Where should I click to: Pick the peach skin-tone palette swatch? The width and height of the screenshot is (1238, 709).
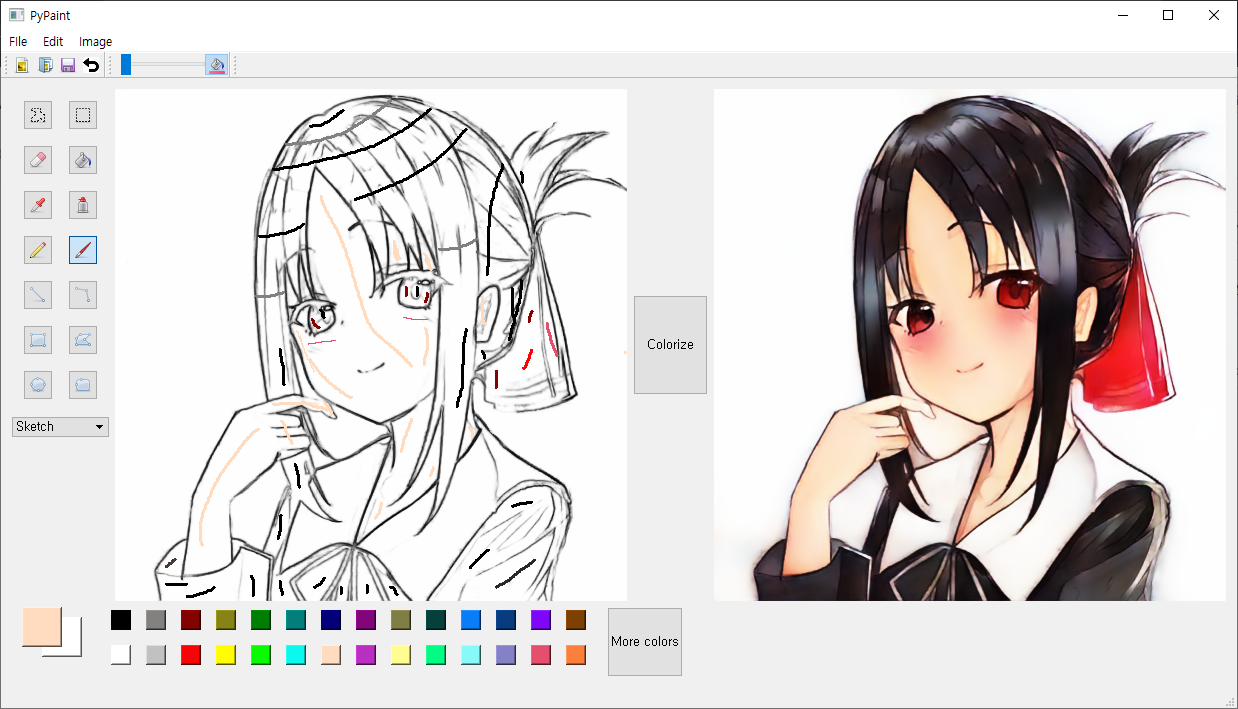point(331,655)
